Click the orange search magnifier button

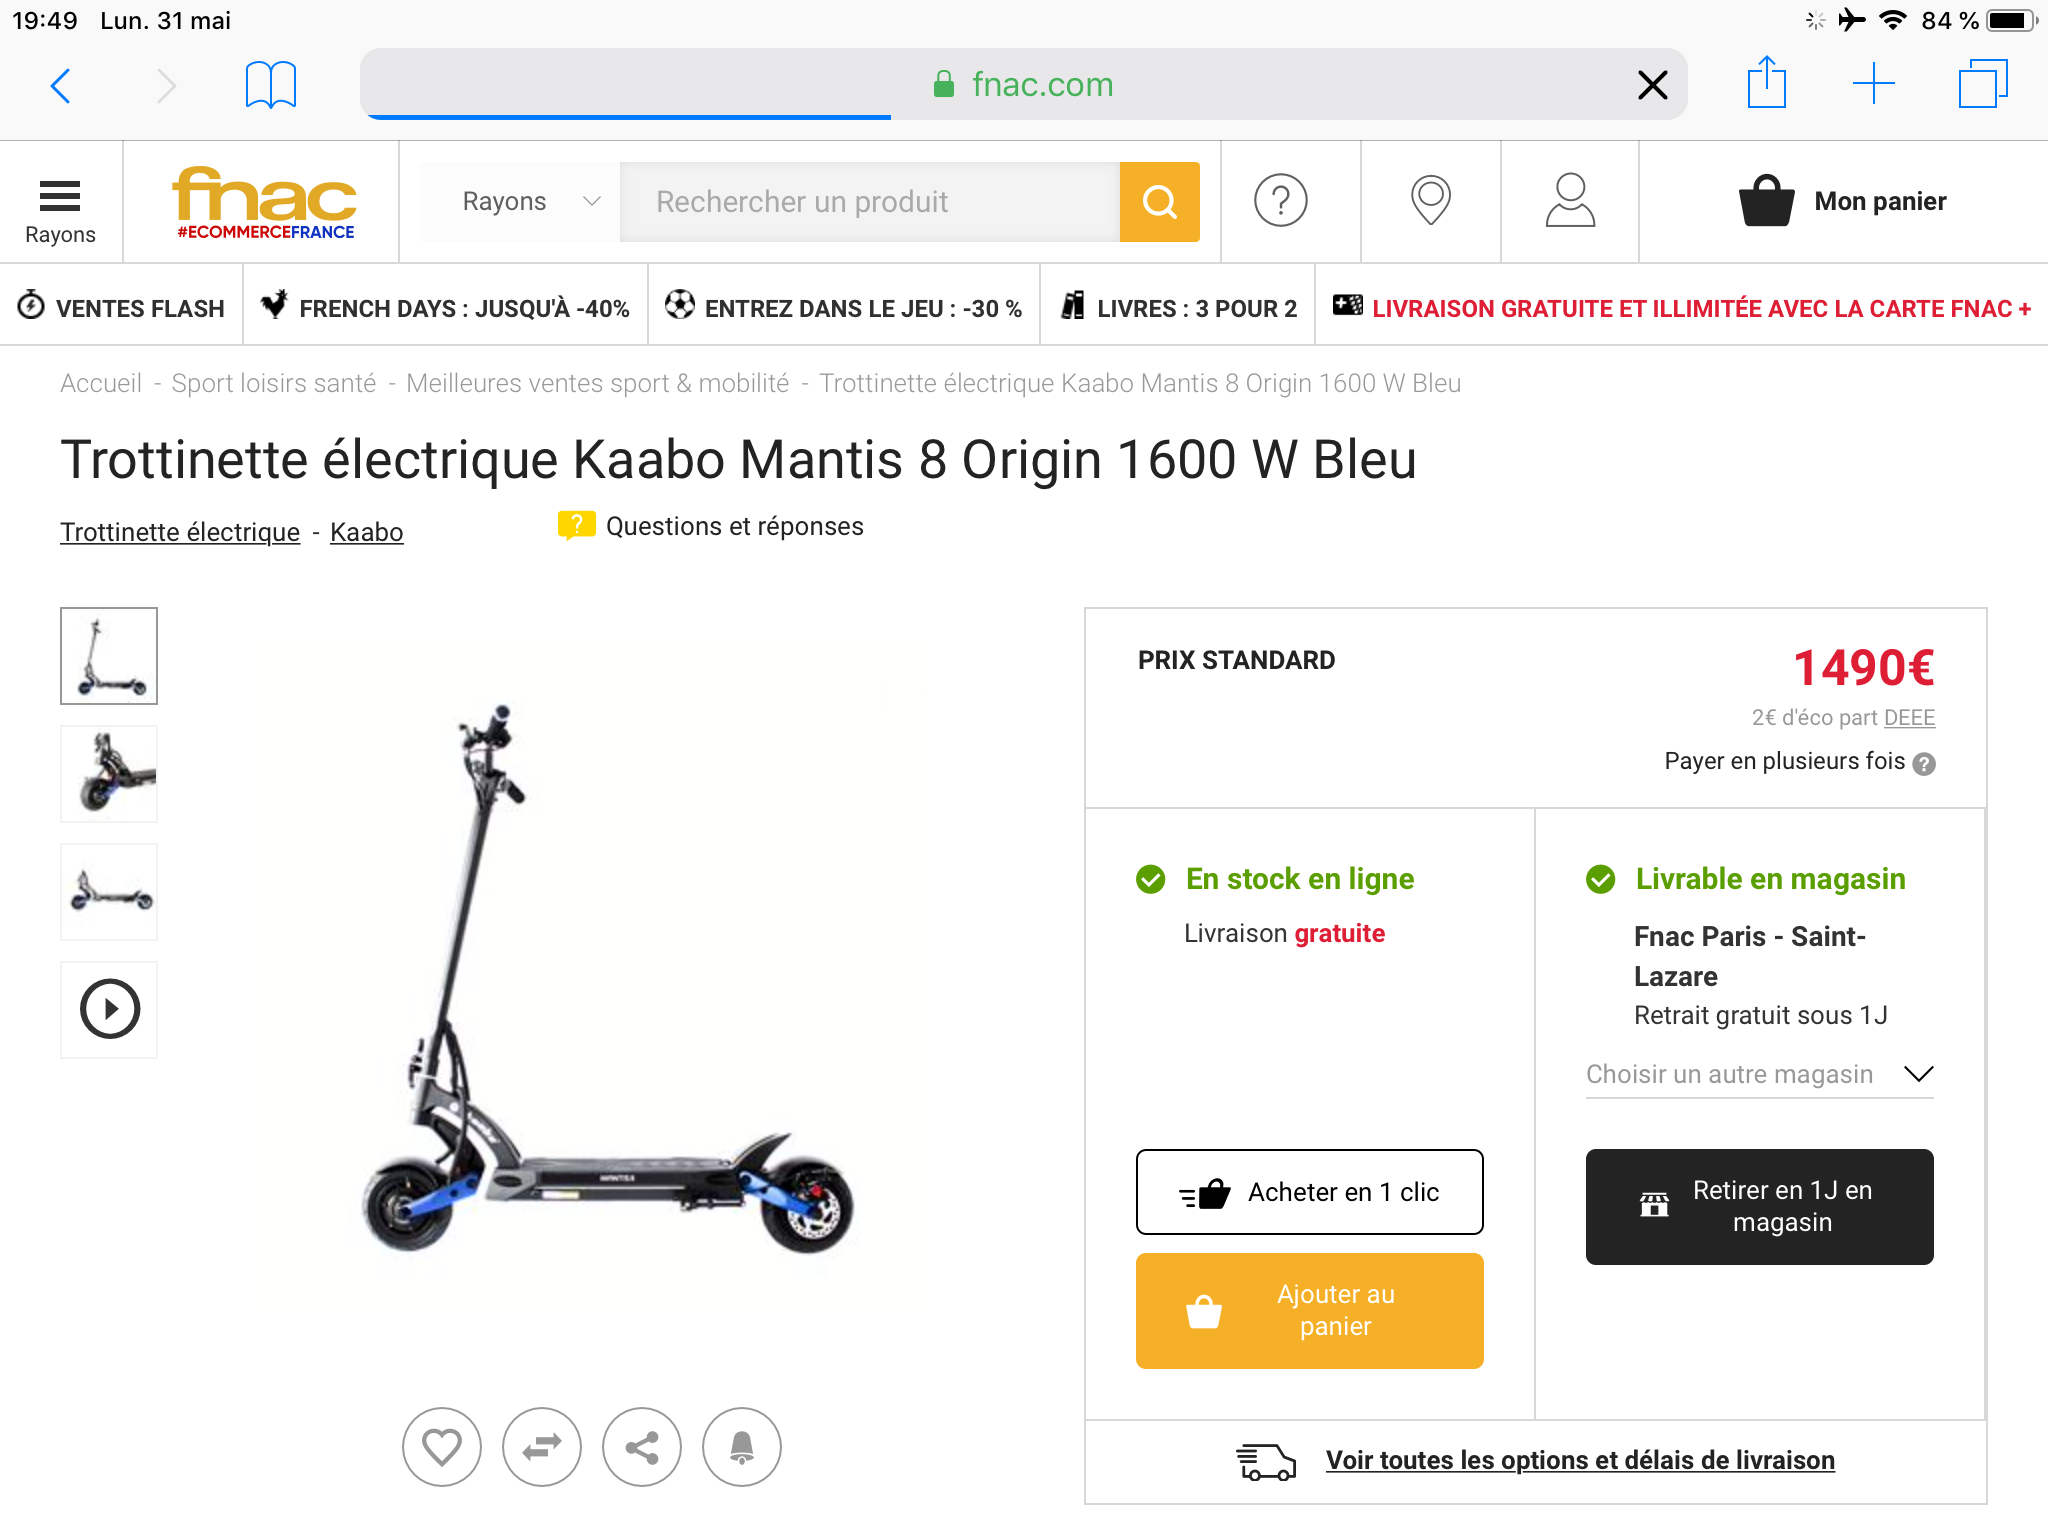[x=1159, y=202]
